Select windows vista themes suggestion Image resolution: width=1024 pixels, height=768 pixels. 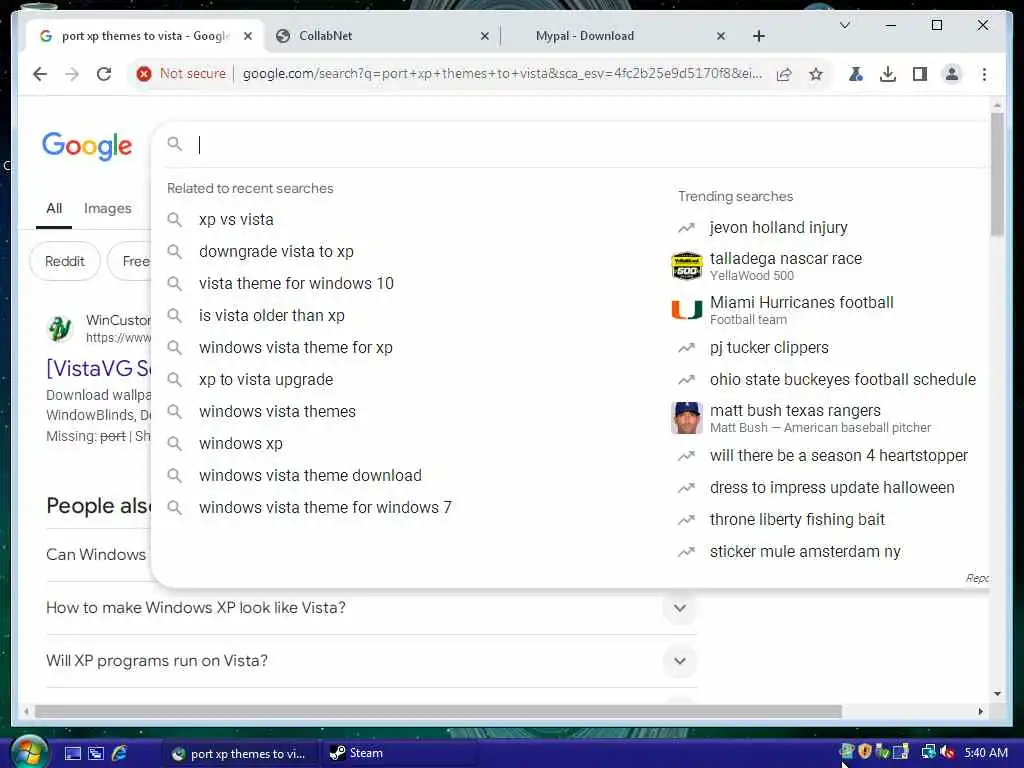(278, 412)
